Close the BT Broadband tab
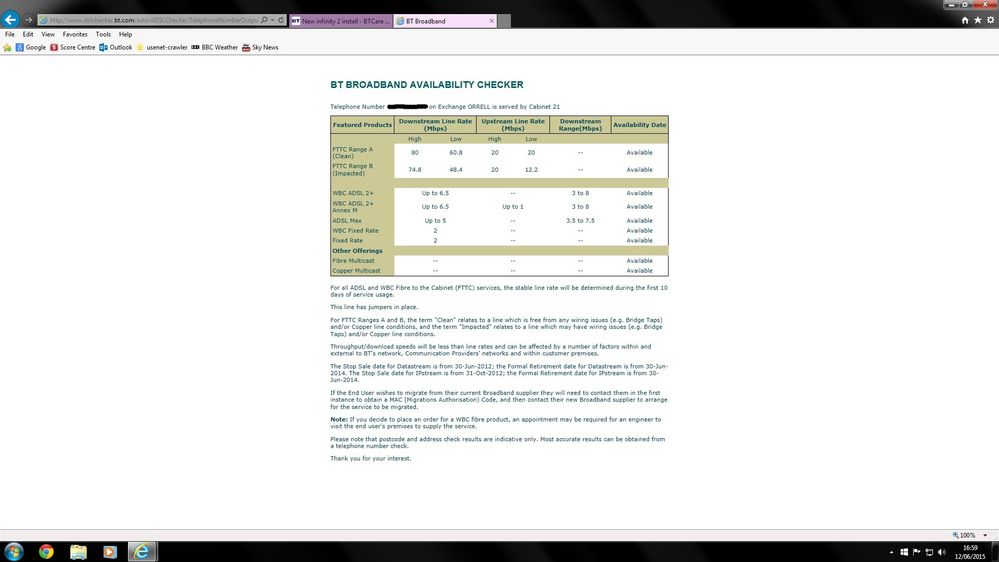Viewport: 999px width, 562px height. point(491,21)
